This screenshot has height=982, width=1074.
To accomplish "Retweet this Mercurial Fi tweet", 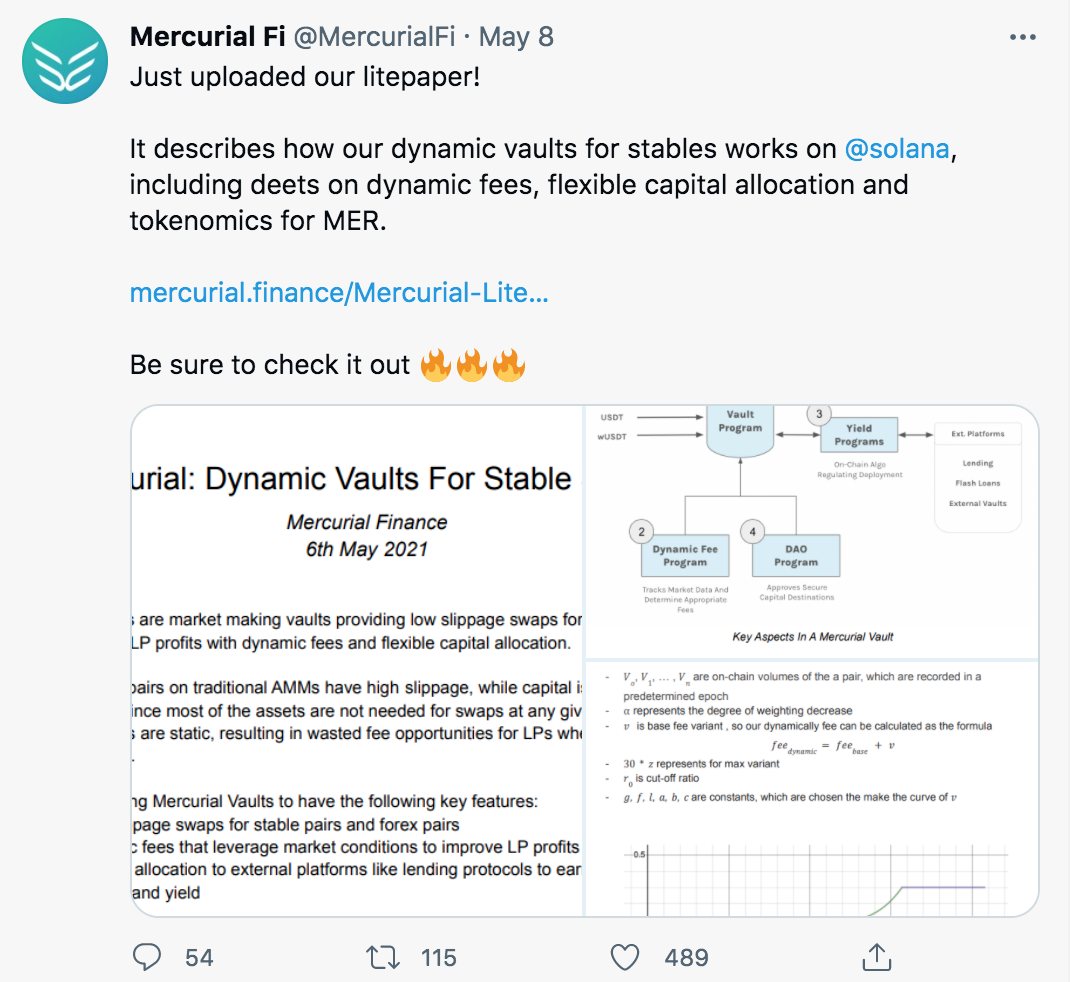I will point(381,957).
